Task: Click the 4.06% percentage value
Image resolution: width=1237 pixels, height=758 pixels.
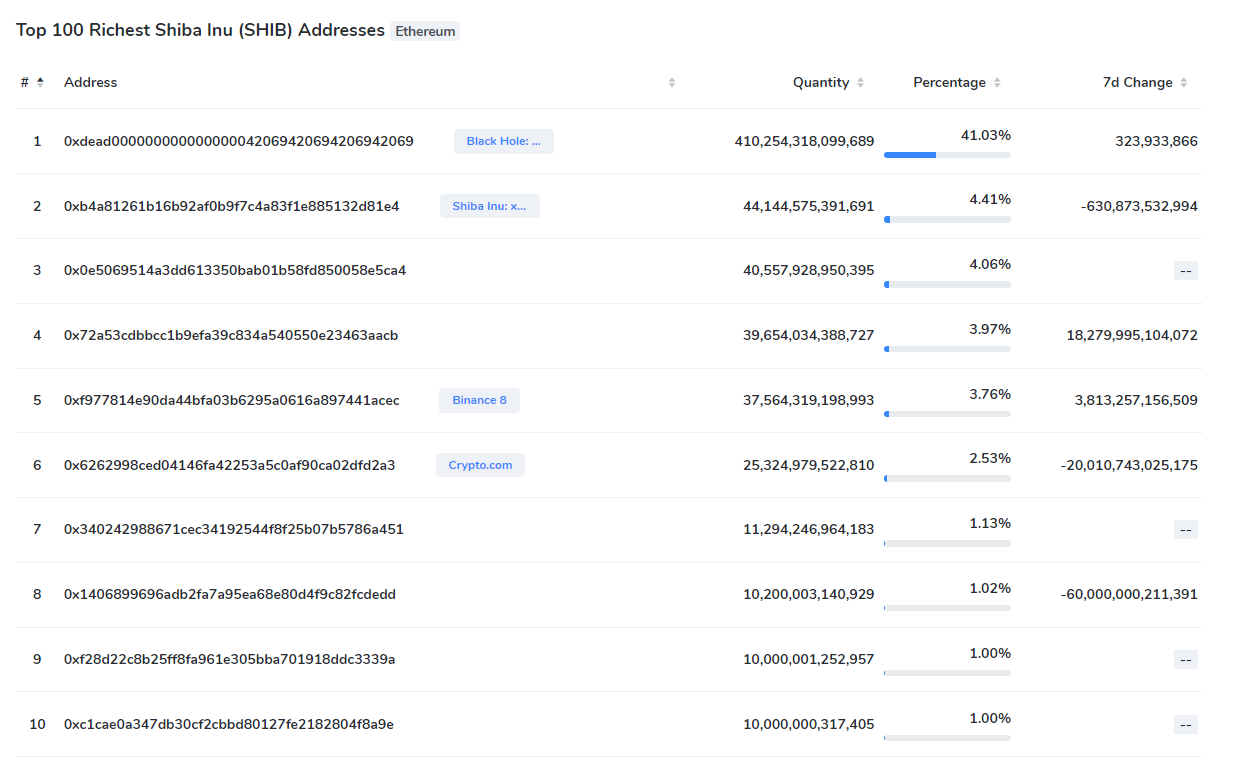Action: tap(990, 264)
